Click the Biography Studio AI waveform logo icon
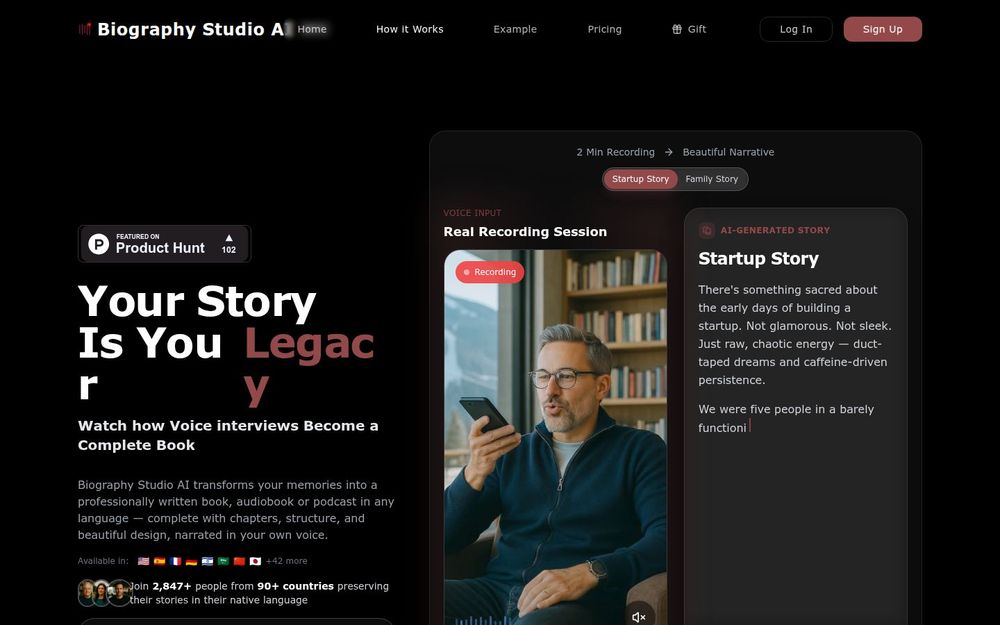This screenshot has height=625, width=1000. point(85,29)
